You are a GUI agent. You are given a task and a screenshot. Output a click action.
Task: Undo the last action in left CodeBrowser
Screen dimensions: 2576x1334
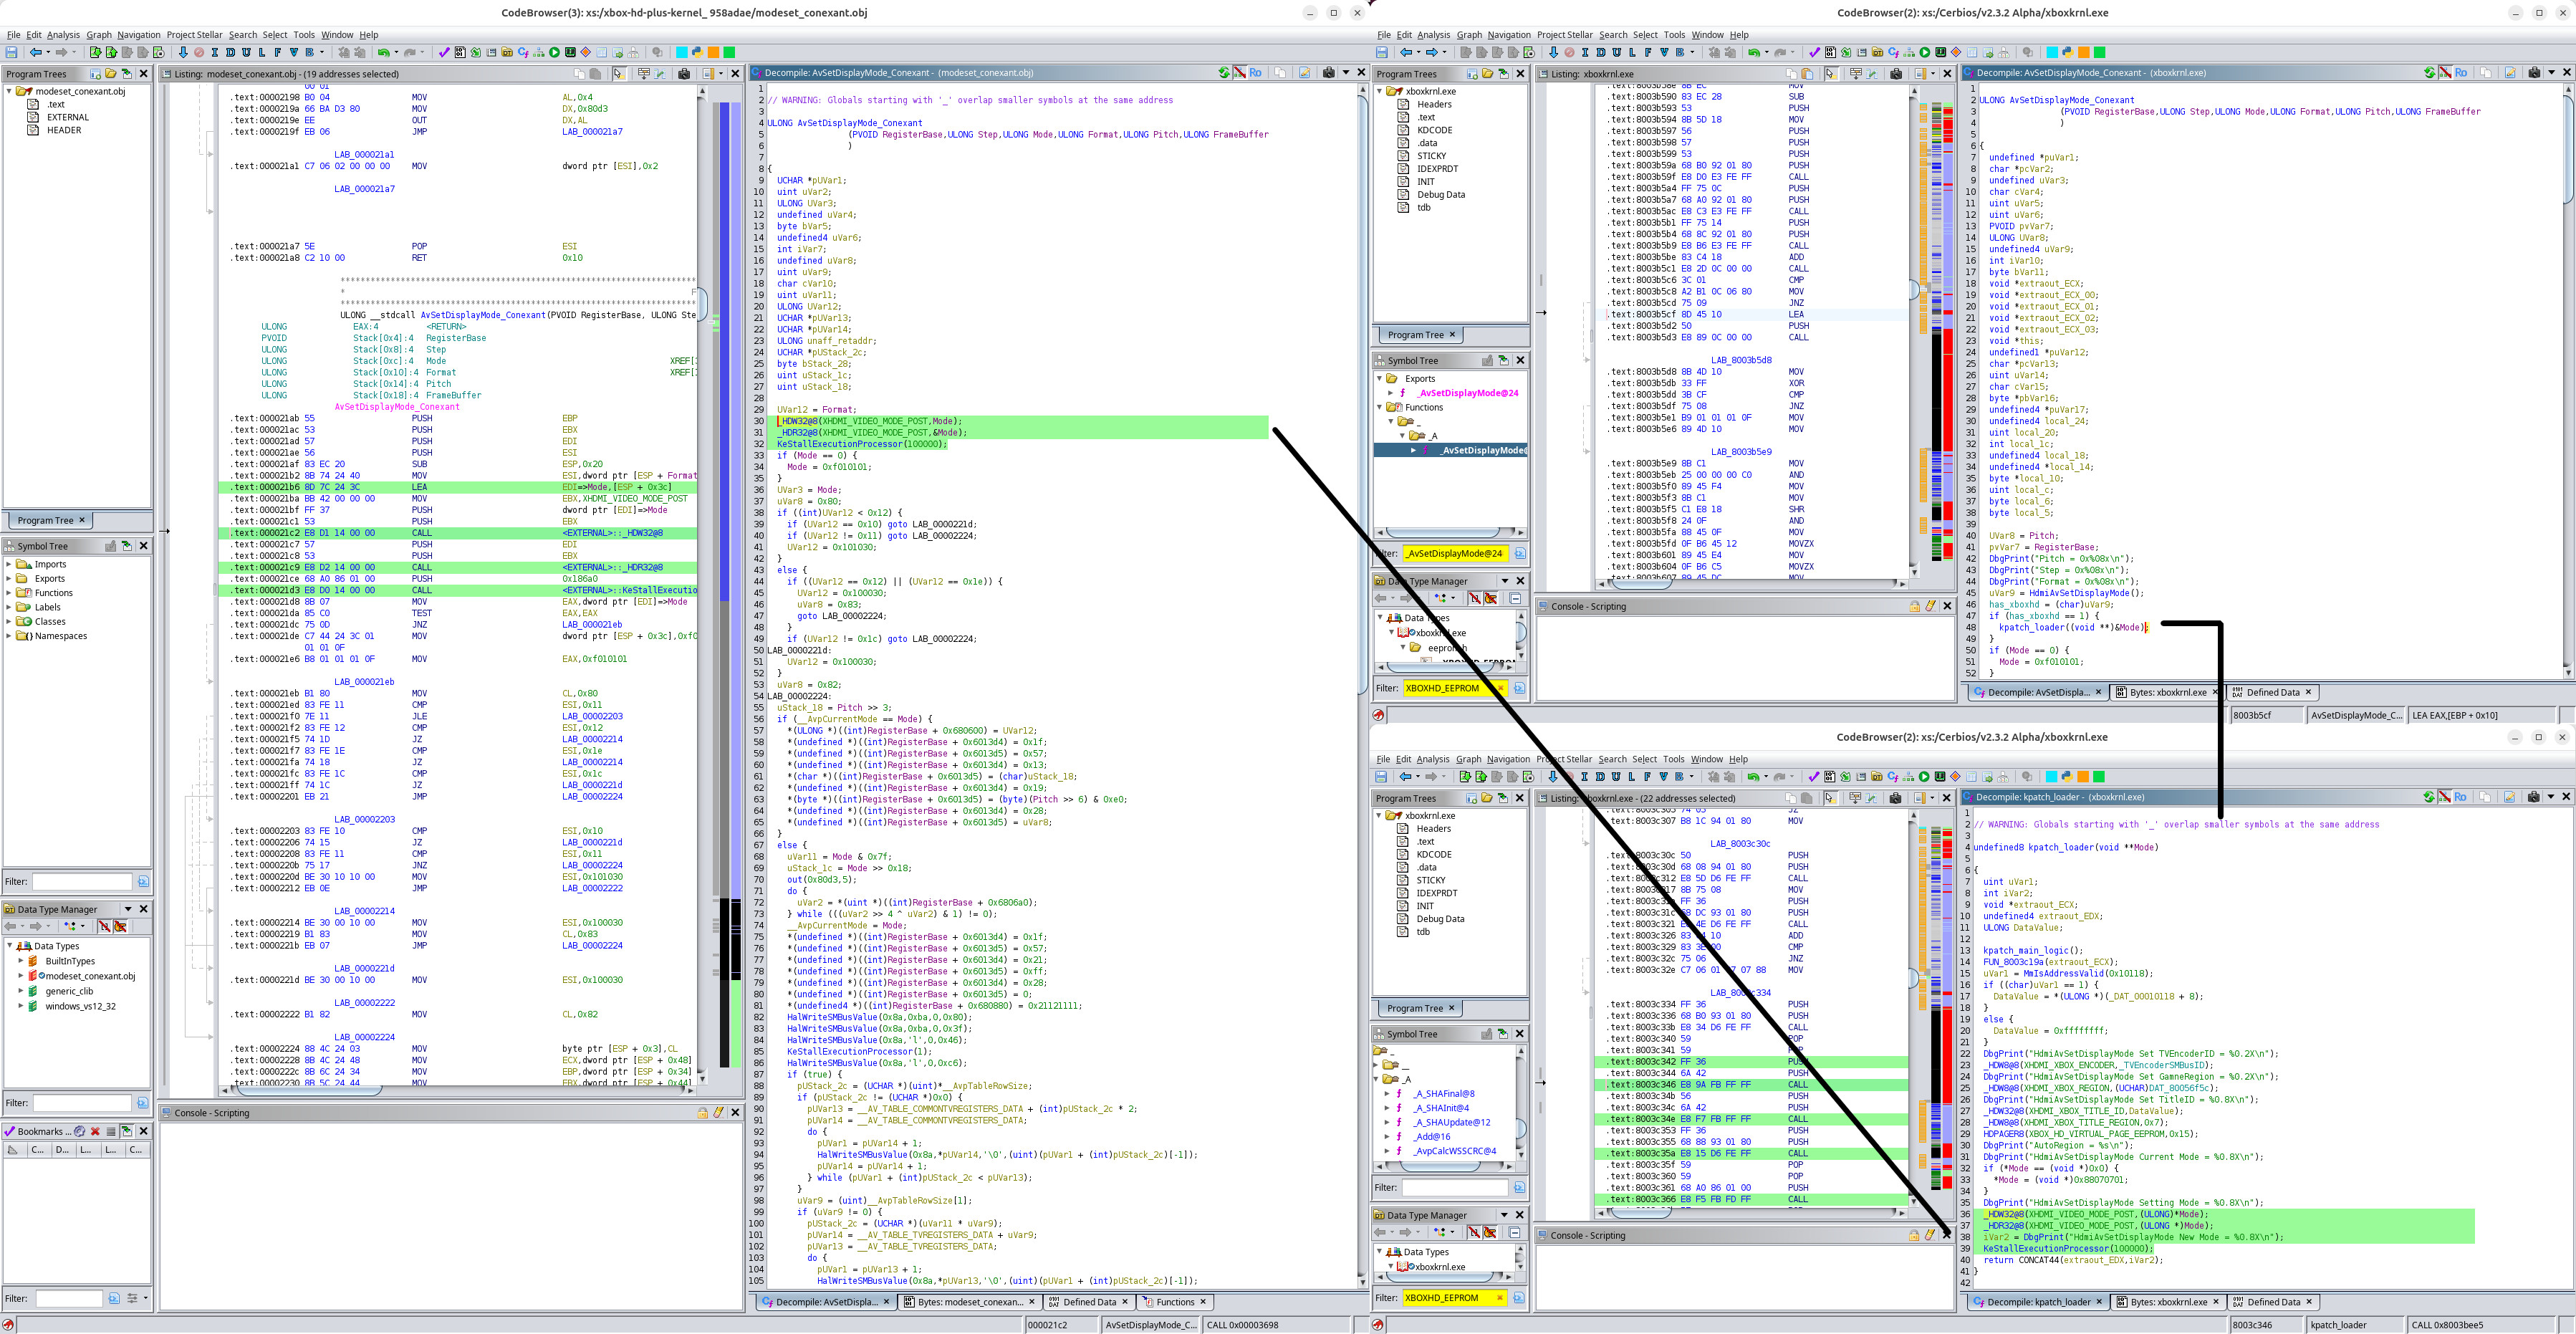pos(384,52)
